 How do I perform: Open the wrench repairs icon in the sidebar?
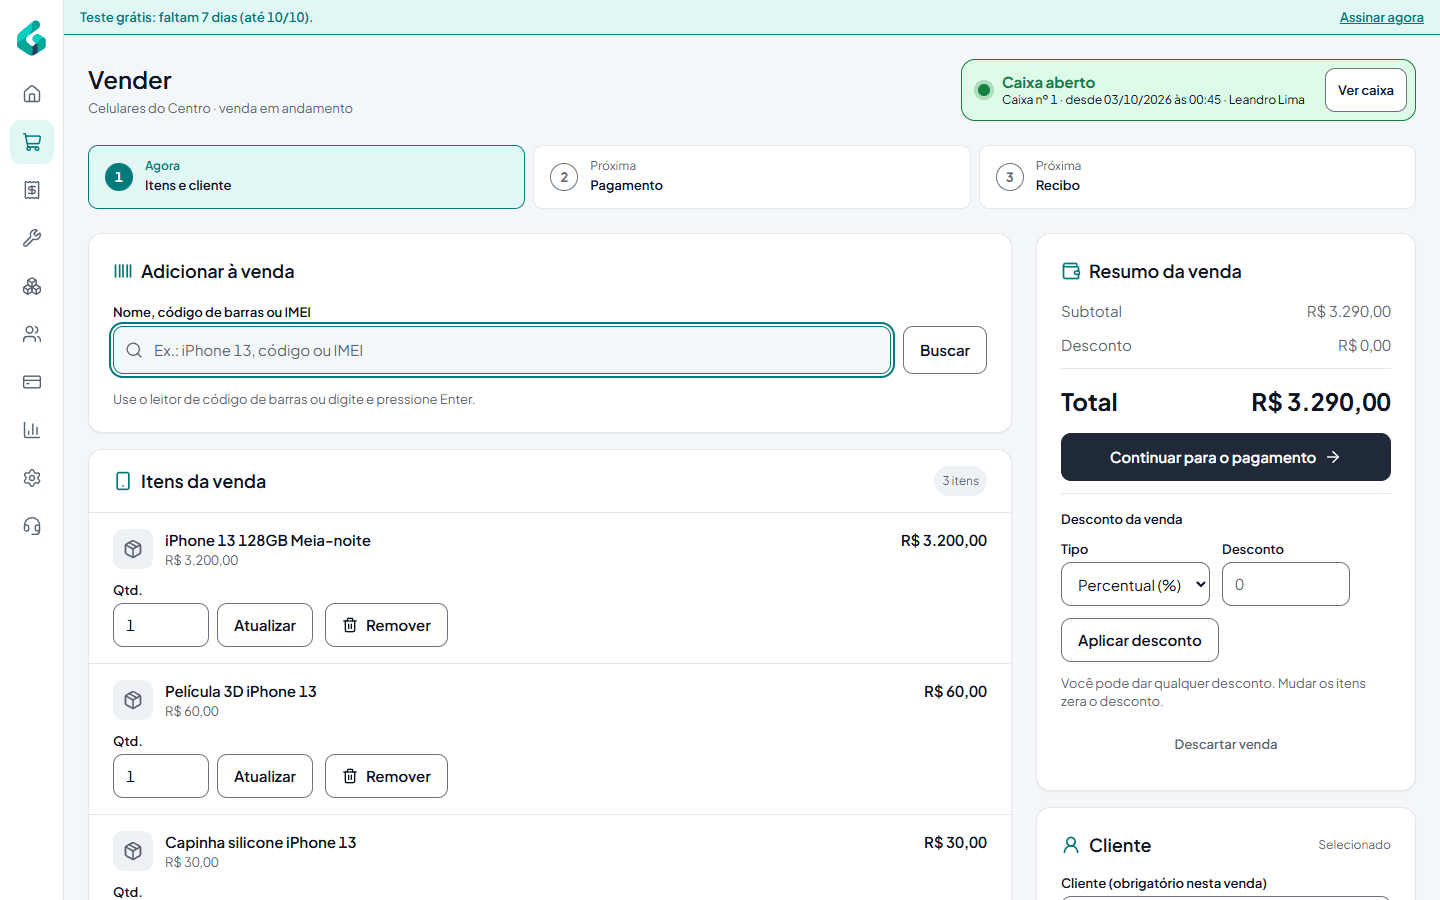click(x=32, y=238)
